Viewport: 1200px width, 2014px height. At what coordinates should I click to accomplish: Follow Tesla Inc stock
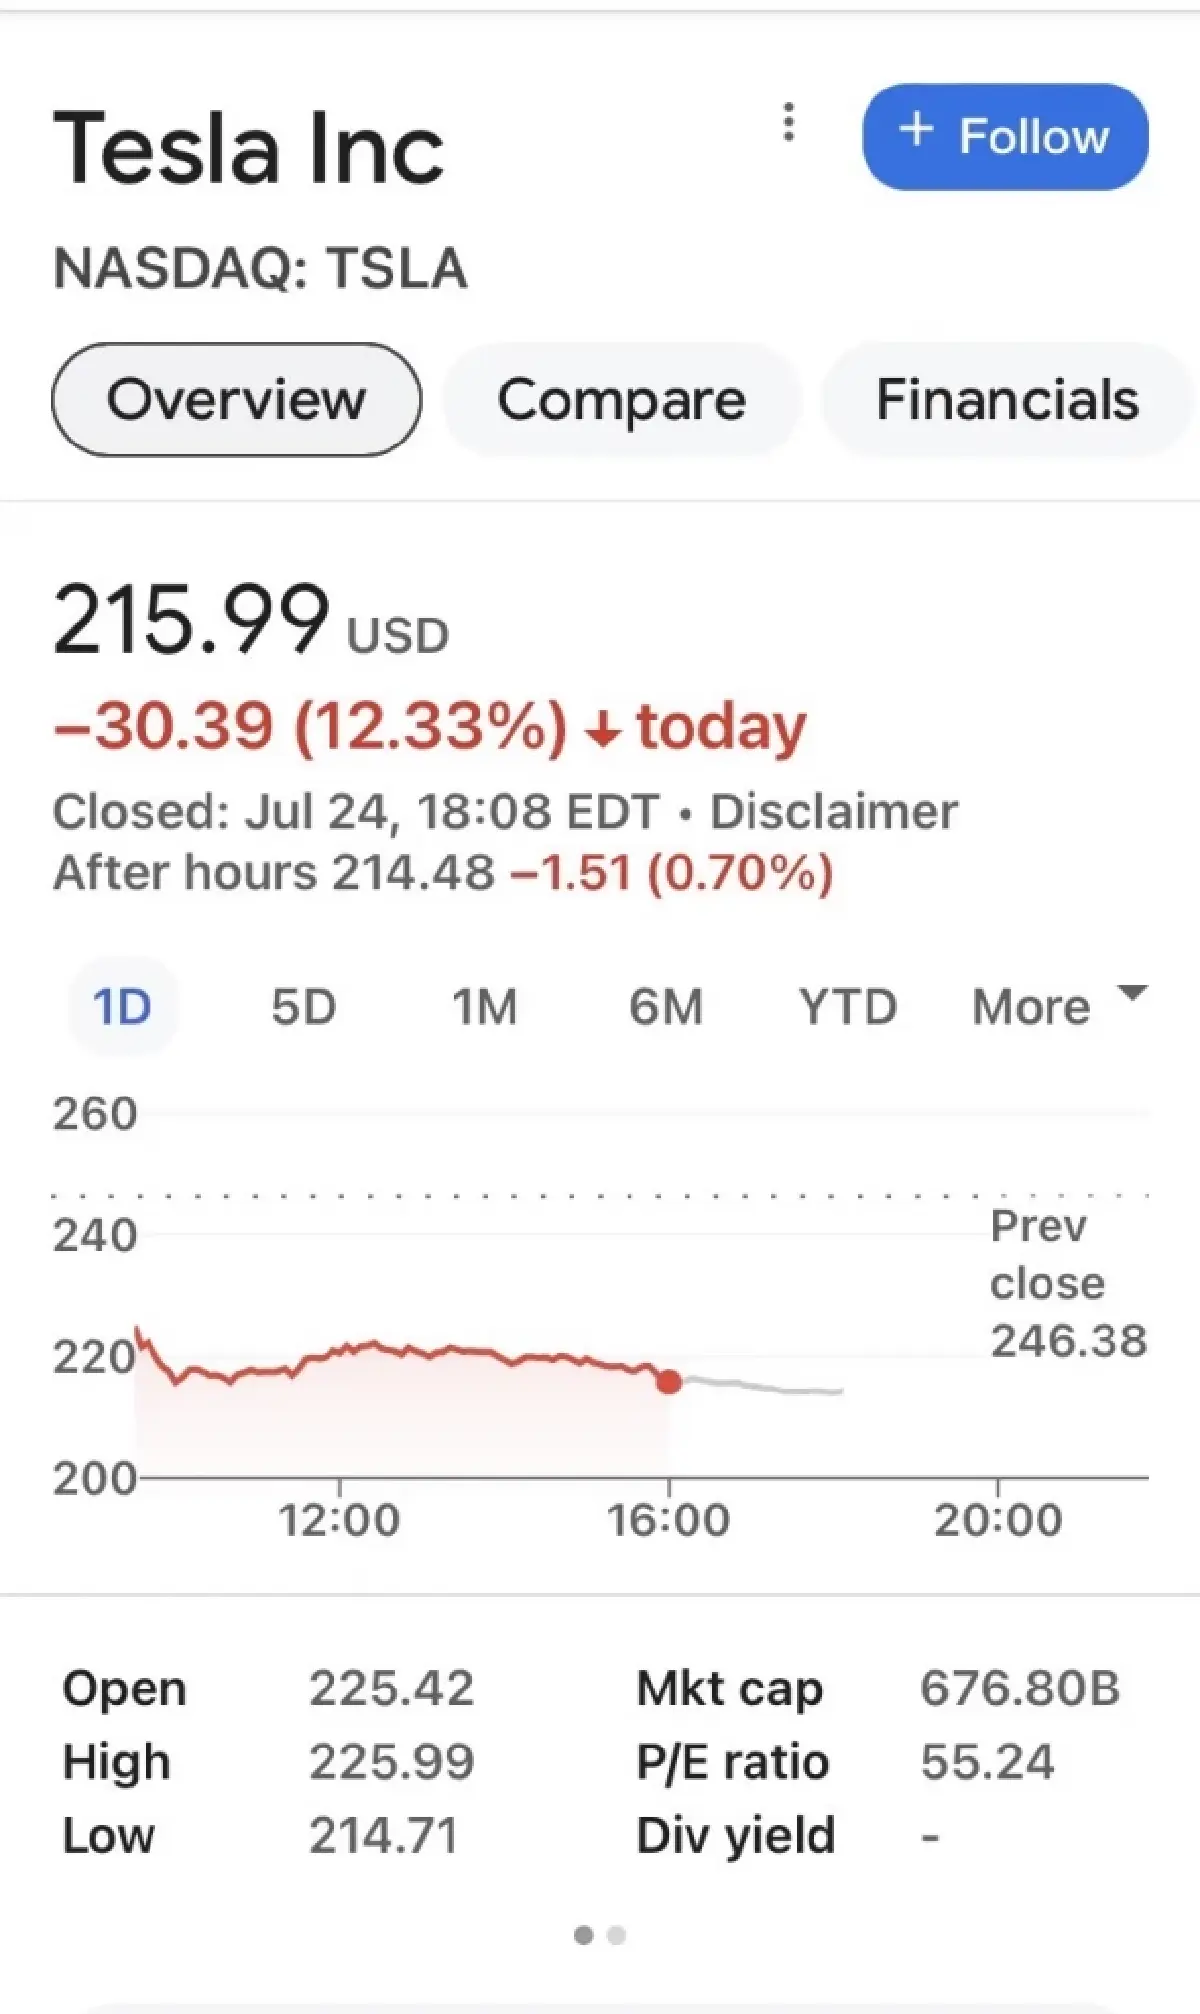click(1004, 137)
